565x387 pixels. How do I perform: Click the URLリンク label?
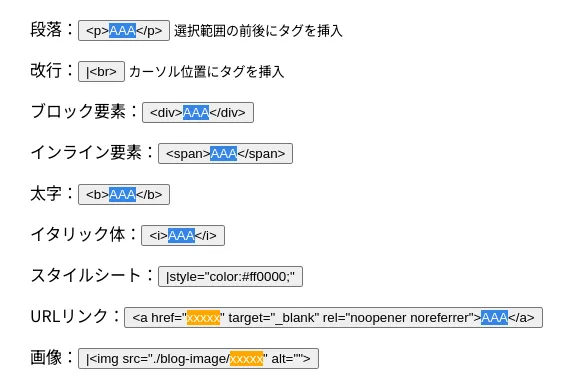coord(69,316)
